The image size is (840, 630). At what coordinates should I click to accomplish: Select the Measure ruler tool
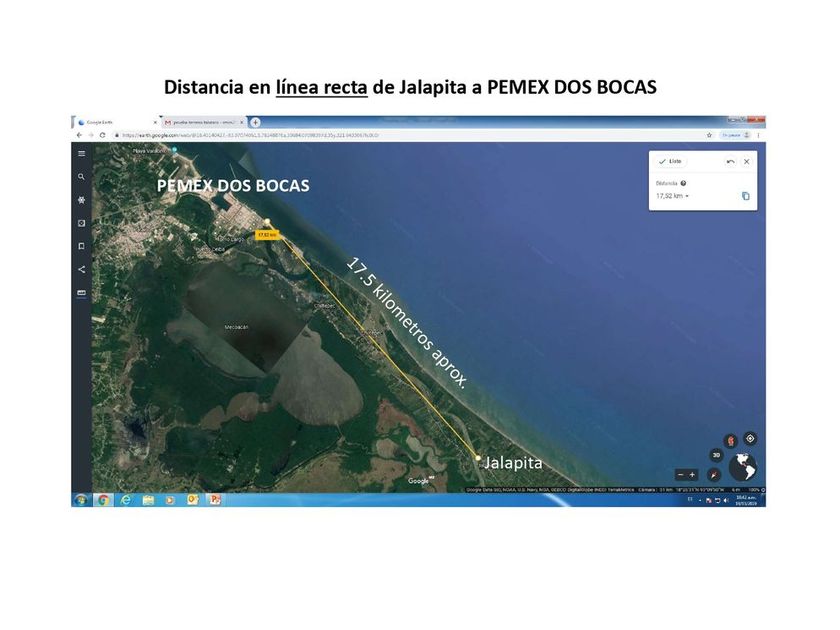pos(82,293)
